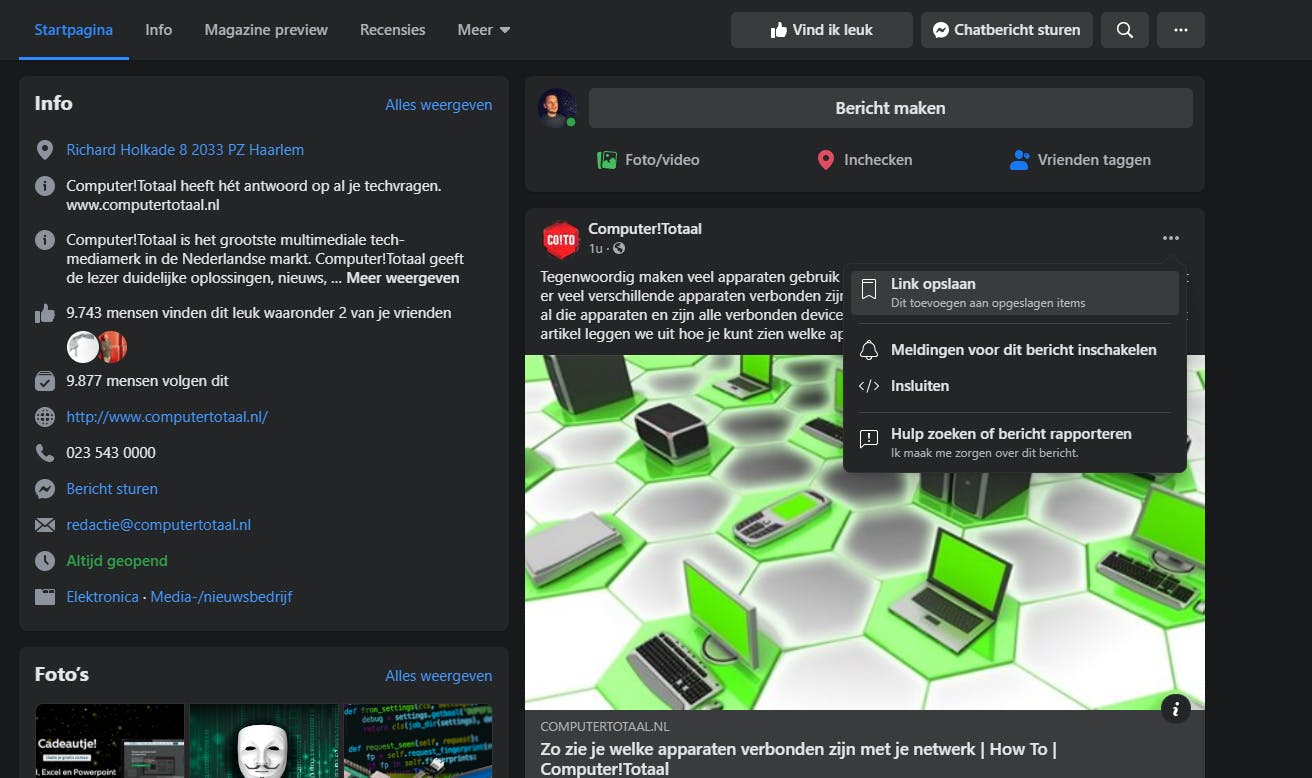Click the info icon beside multimediale description
Image resolution: width=1312 pixels, height=778 pixels.
[44, 240]
